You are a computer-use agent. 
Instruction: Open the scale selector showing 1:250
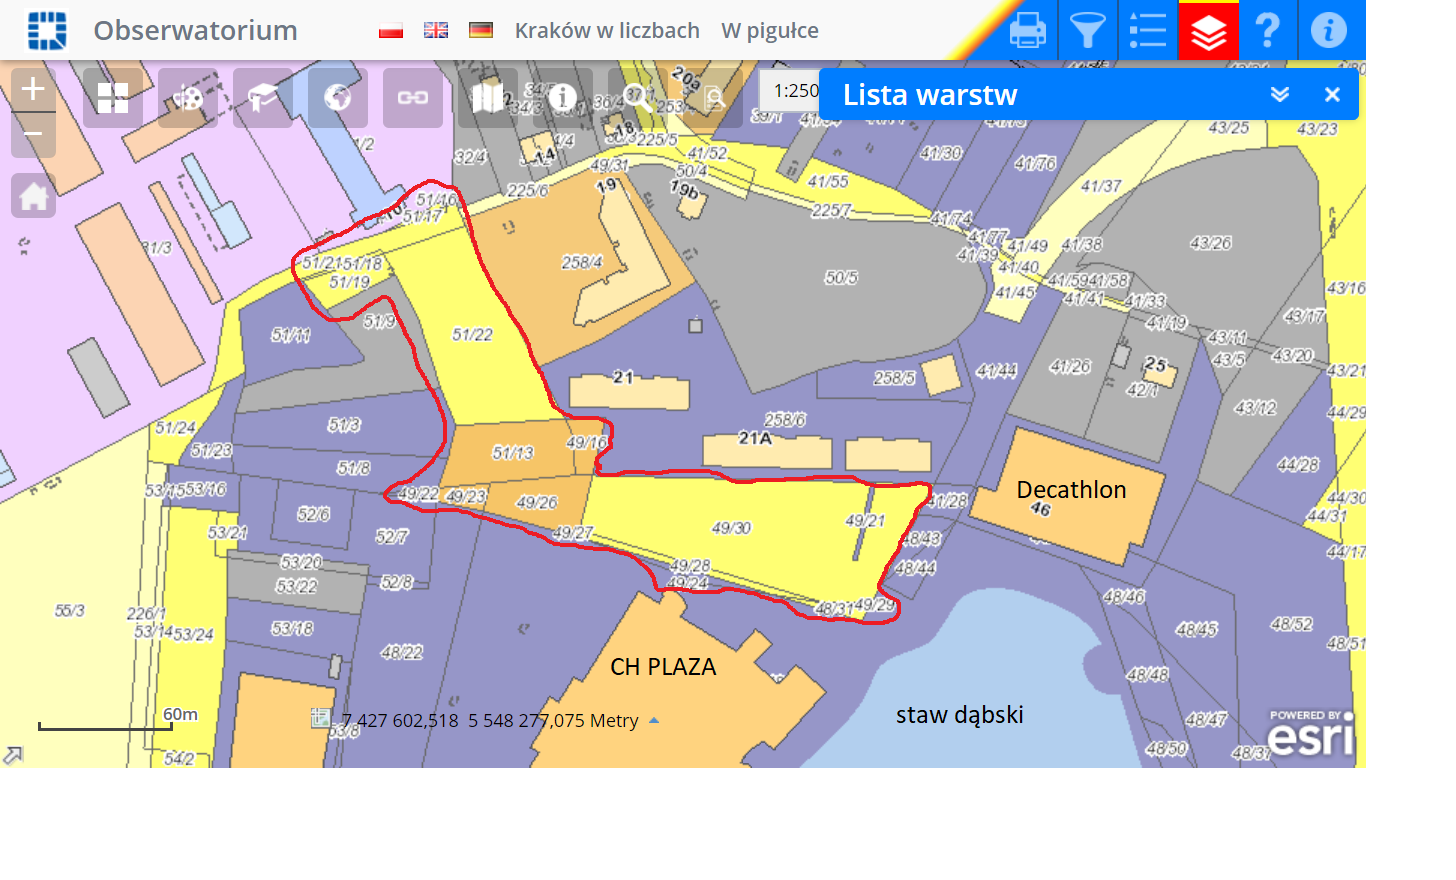click(x=790, y=91)
